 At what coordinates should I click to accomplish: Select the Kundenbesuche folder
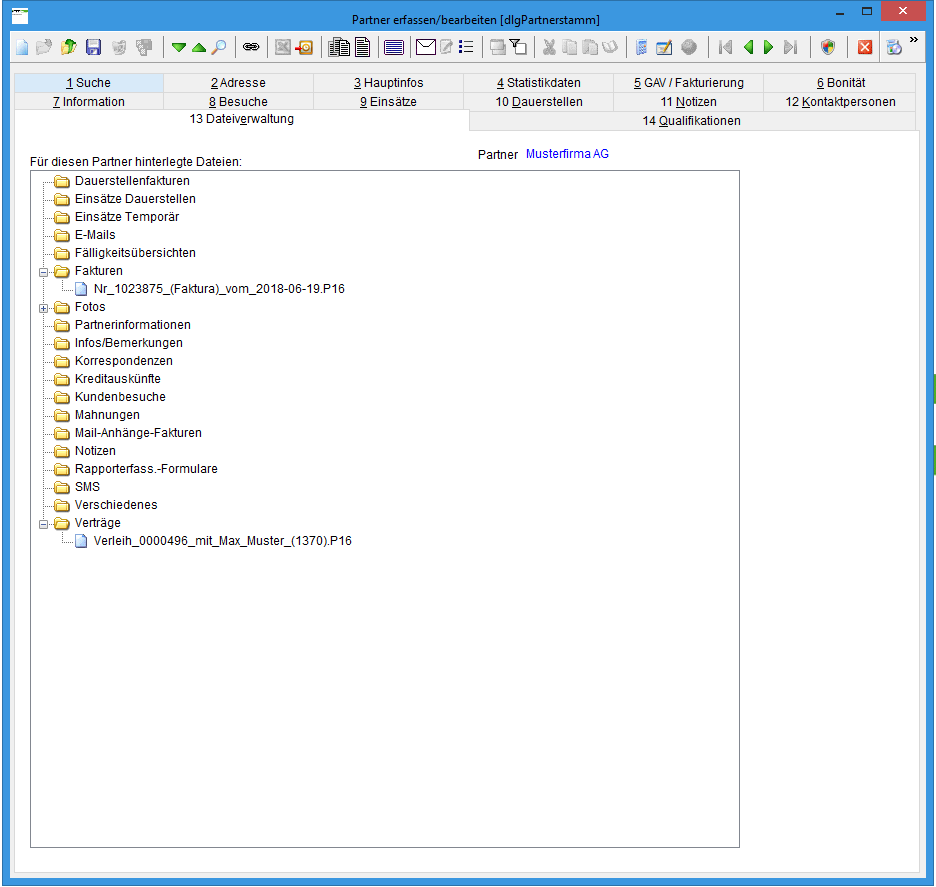pyautogui.click(x=120, y=396)
